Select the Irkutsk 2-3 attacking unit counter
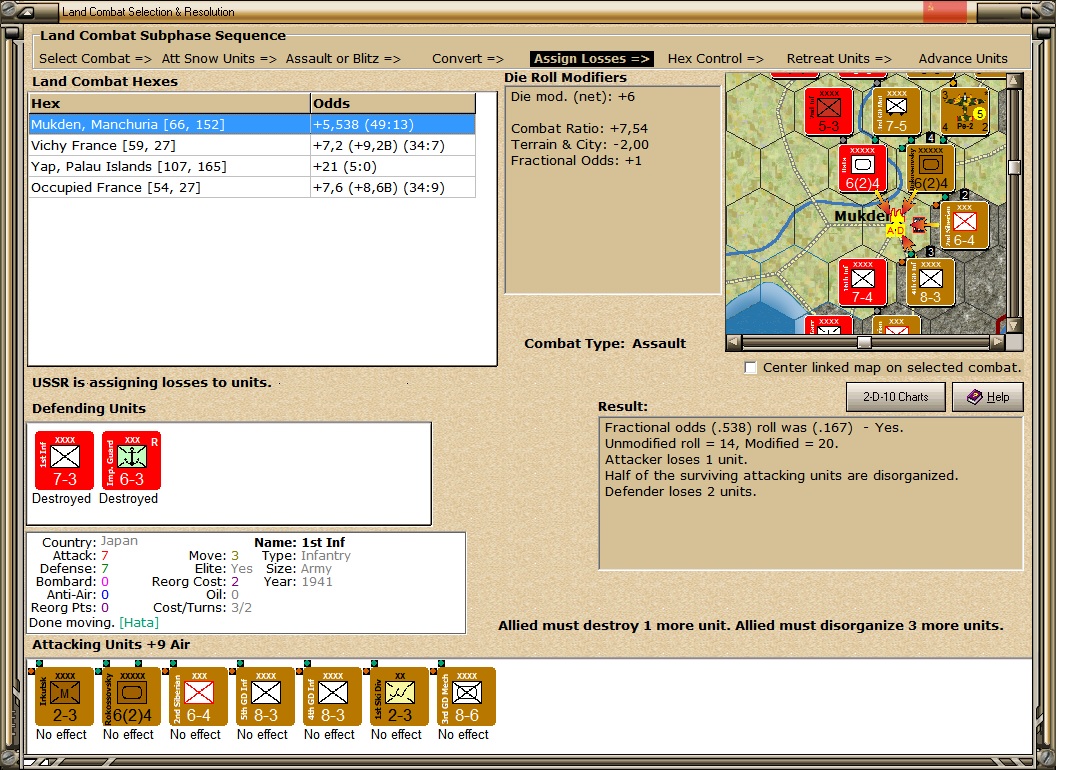The image size is (1081, 770). click(x=63, y=698)
